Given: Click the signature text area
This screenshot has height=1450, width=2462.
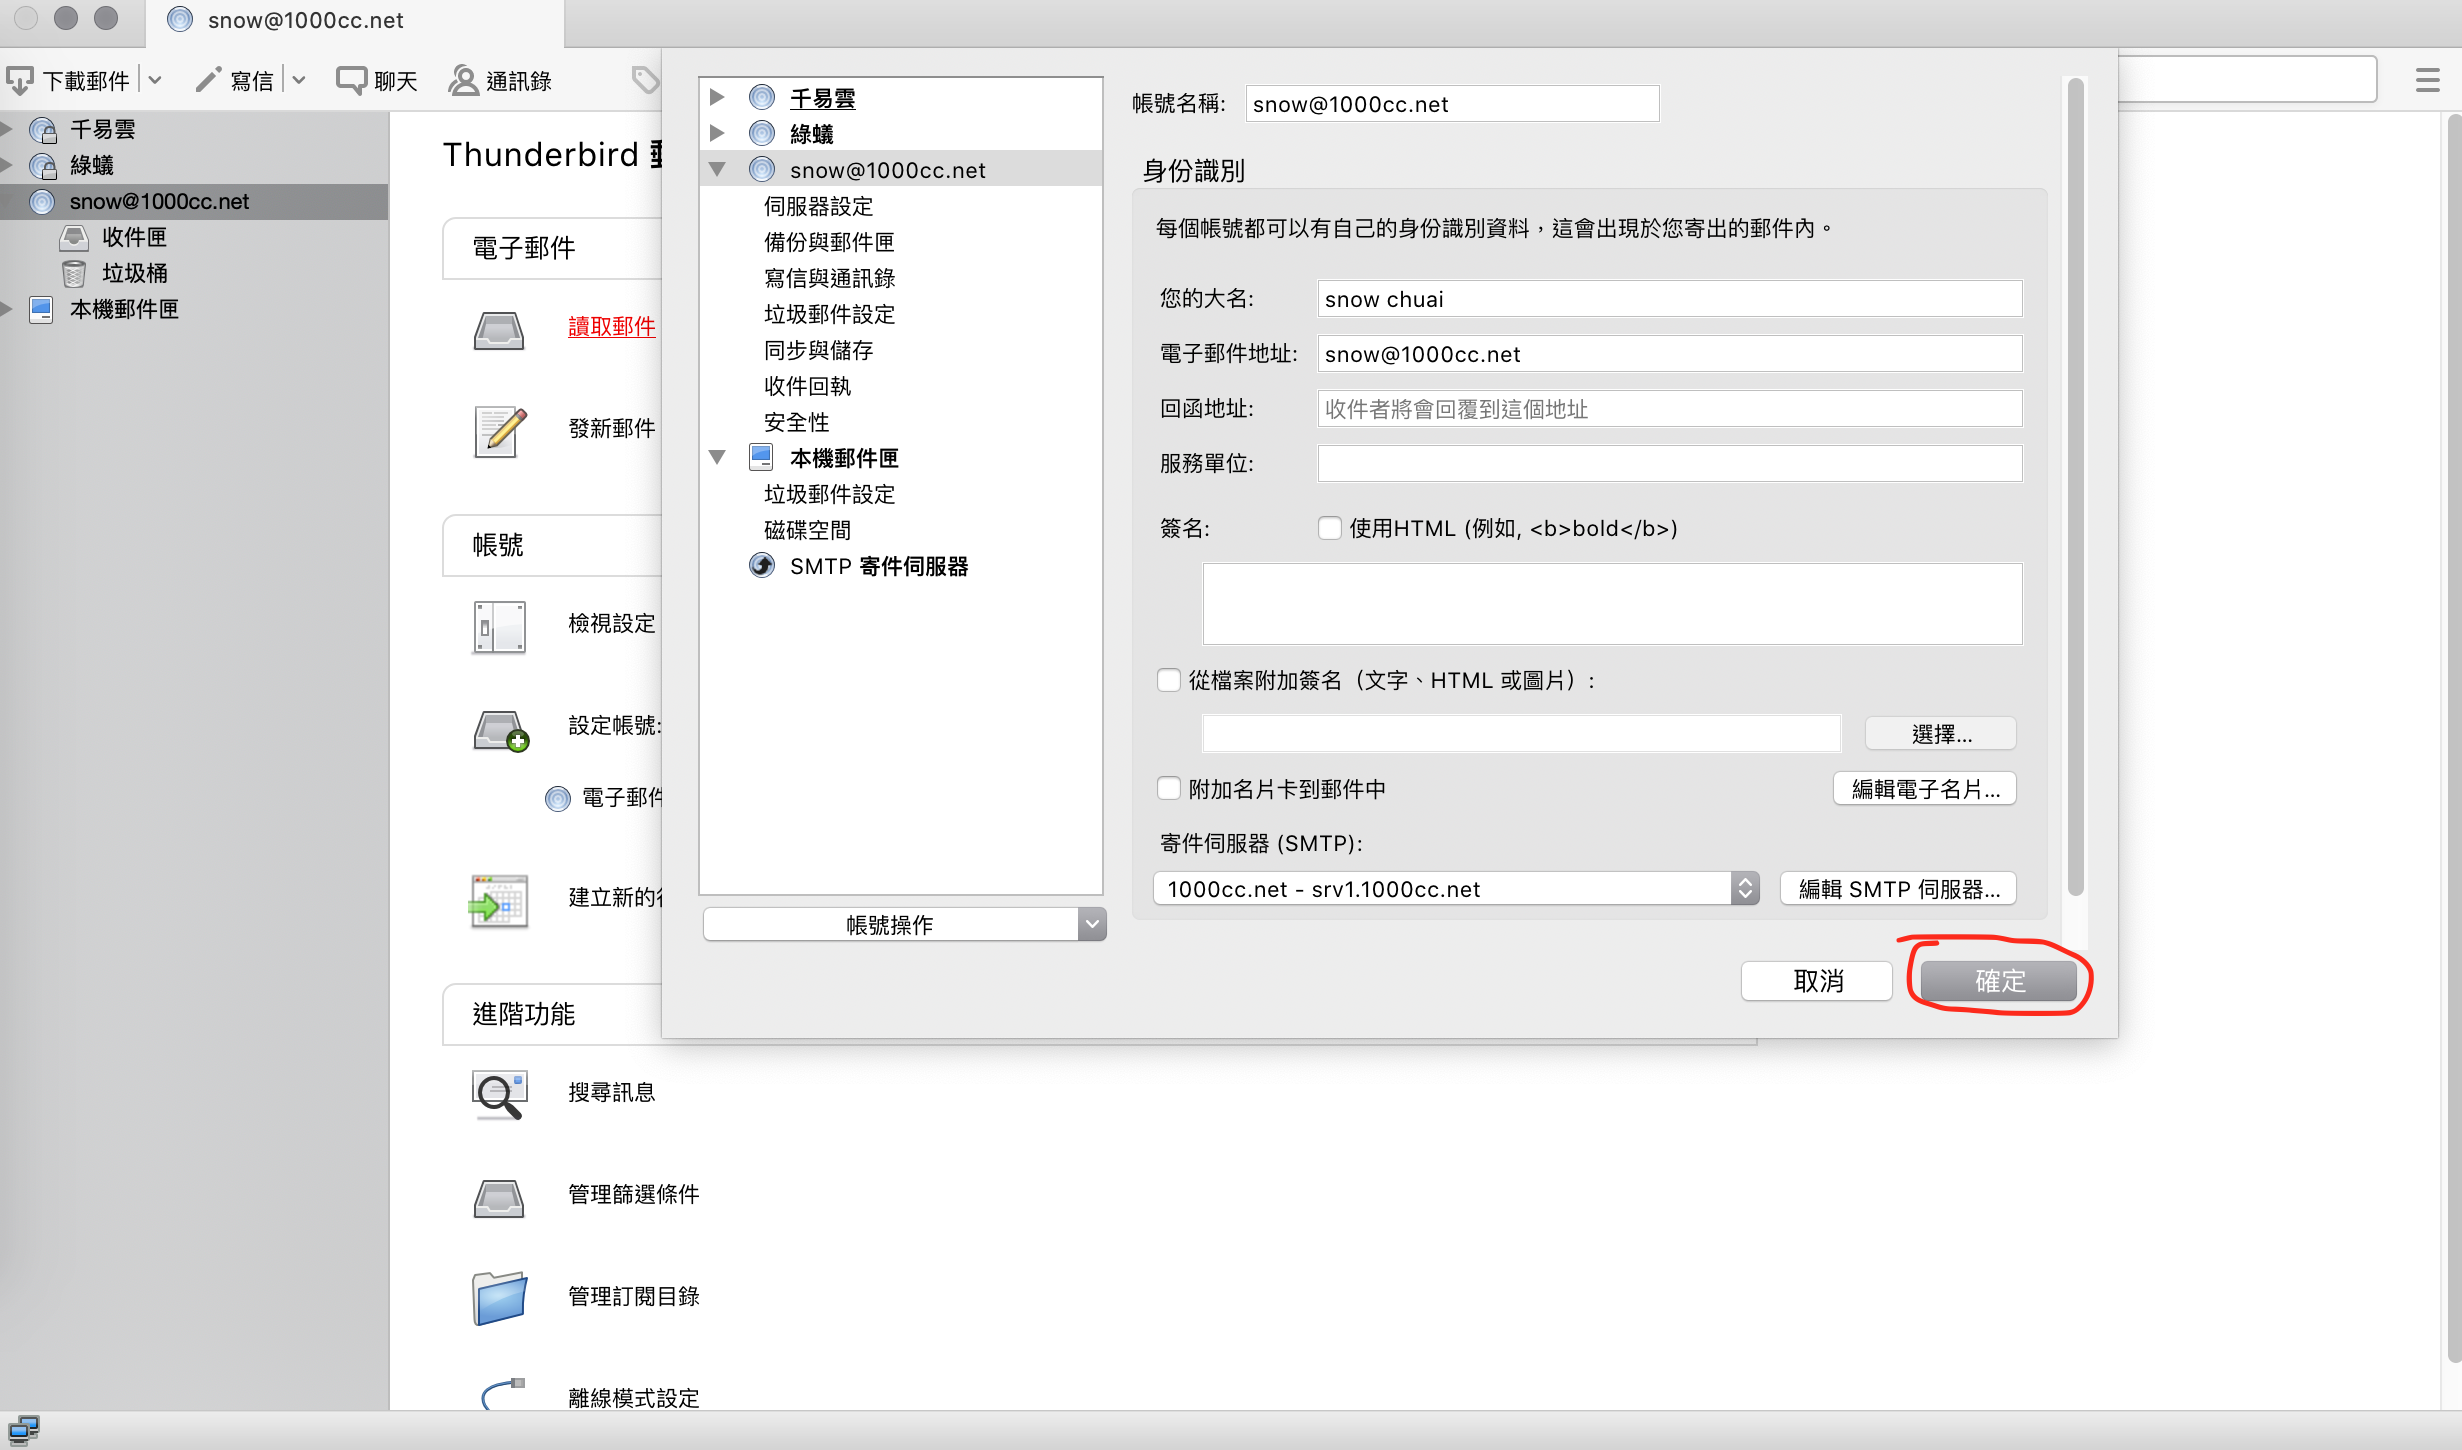Looking at the screenshot, I should click(1612, 604).
